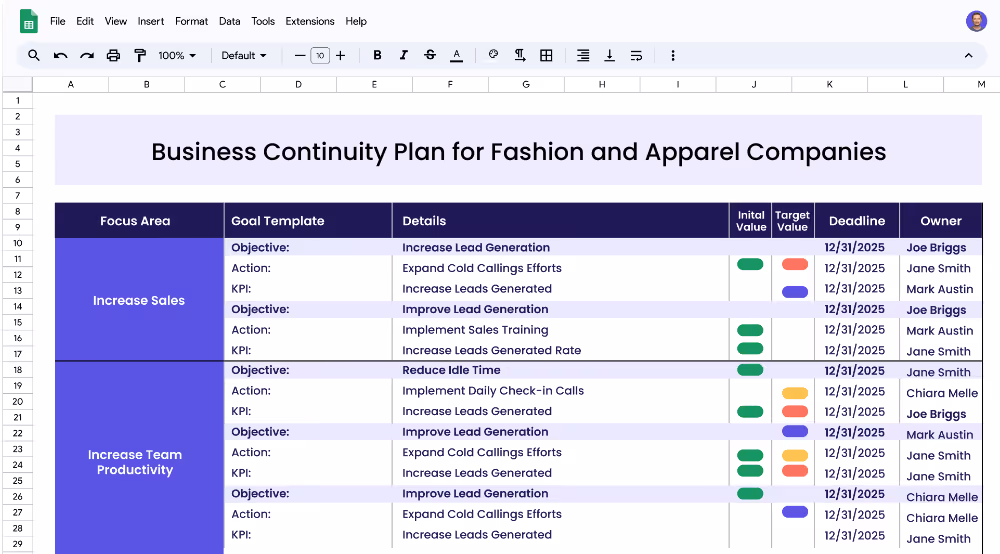The image size is (1000, 554).
Task: Toggle bold formatting
Action: [377, 56]
